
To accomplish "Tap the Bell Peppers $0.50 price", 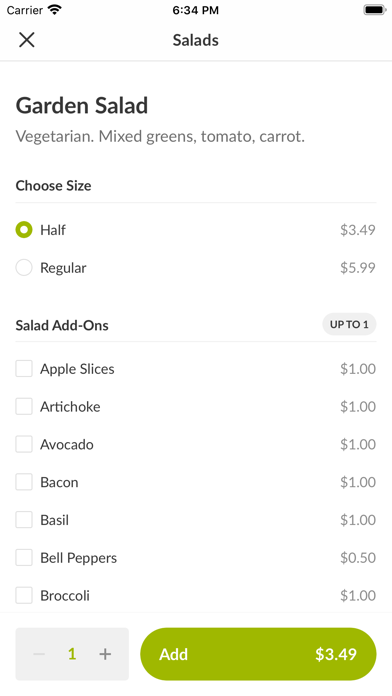I will 358,558.
